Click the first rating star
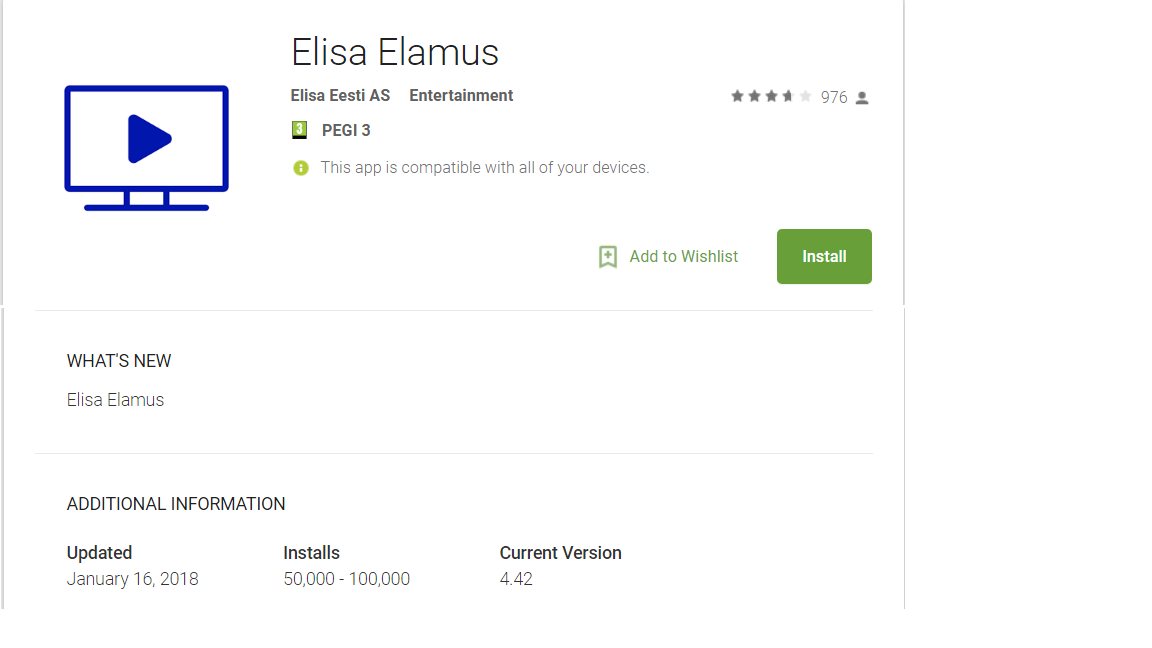Image resolution: width=1152 pixels, height=648 pixels. 737,96
